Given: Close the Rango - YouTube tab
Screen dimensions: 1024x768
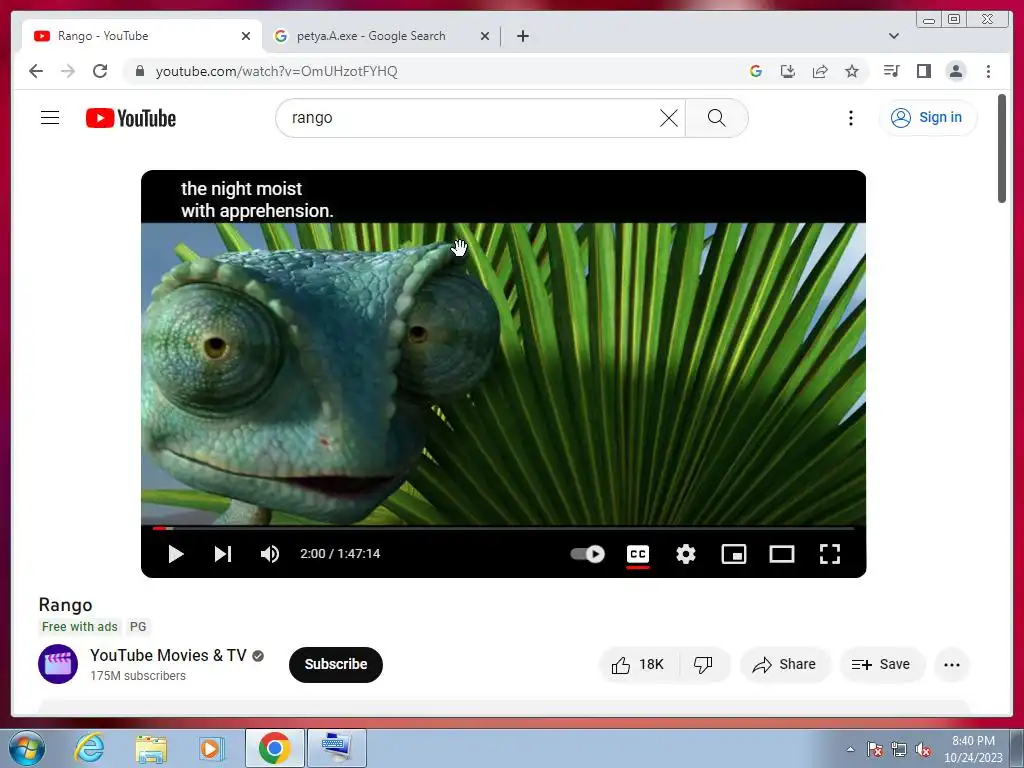Looking at the screenshot, I should point(246,36).
